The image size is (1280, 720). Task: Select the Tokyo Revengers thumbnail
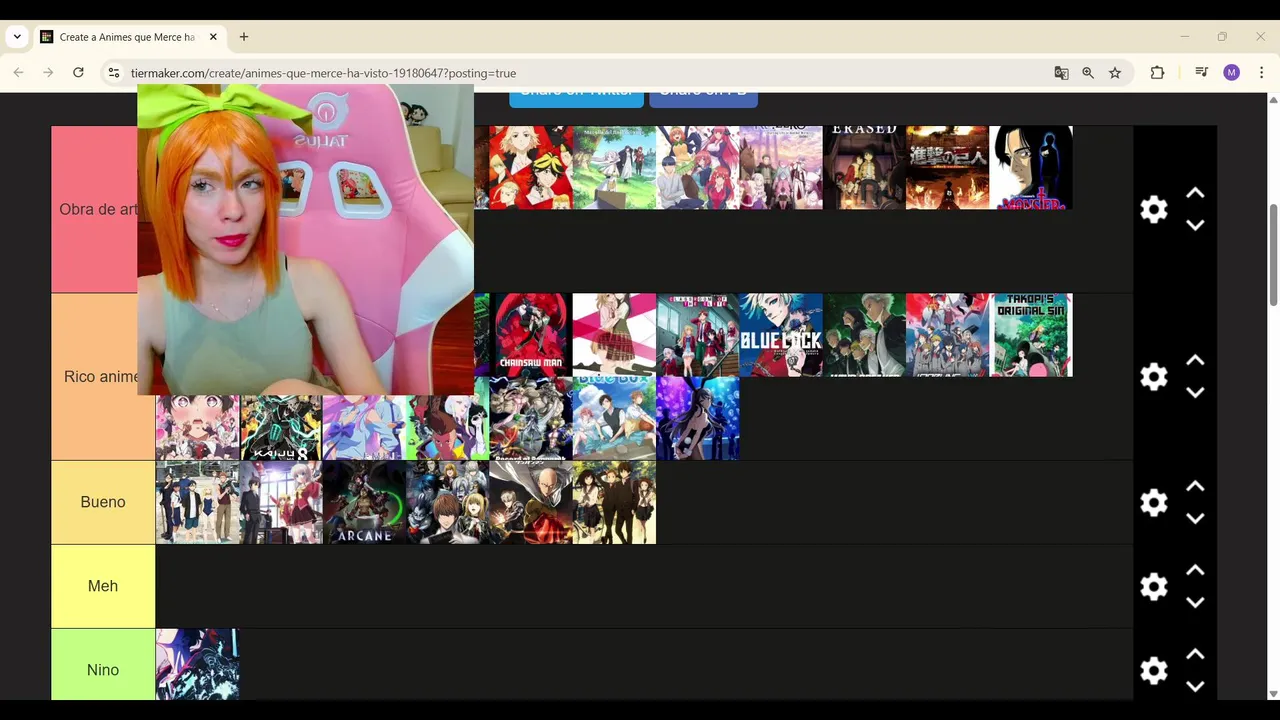pos(531,167)
